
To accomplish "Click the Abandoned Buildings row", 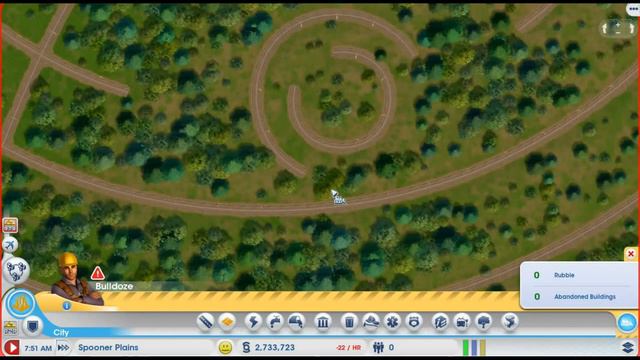I will pyautogui.click(x=578, y=297).
